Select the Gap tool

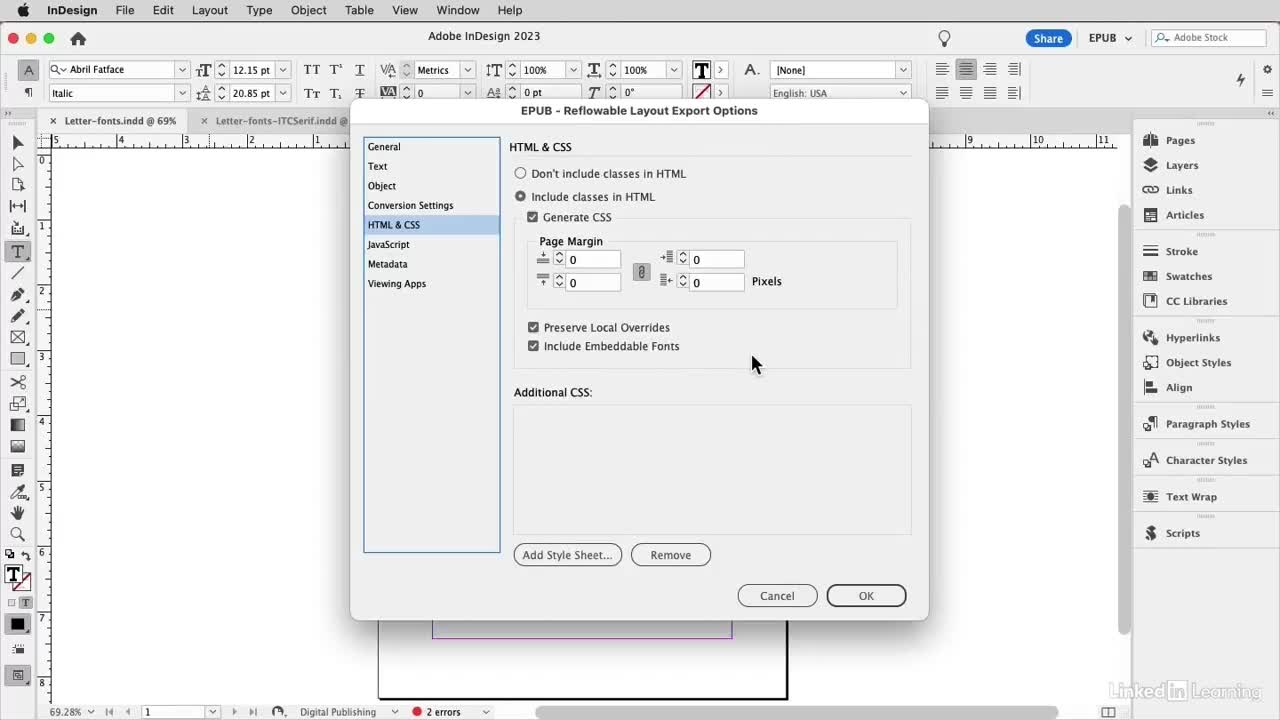[17, 206]
